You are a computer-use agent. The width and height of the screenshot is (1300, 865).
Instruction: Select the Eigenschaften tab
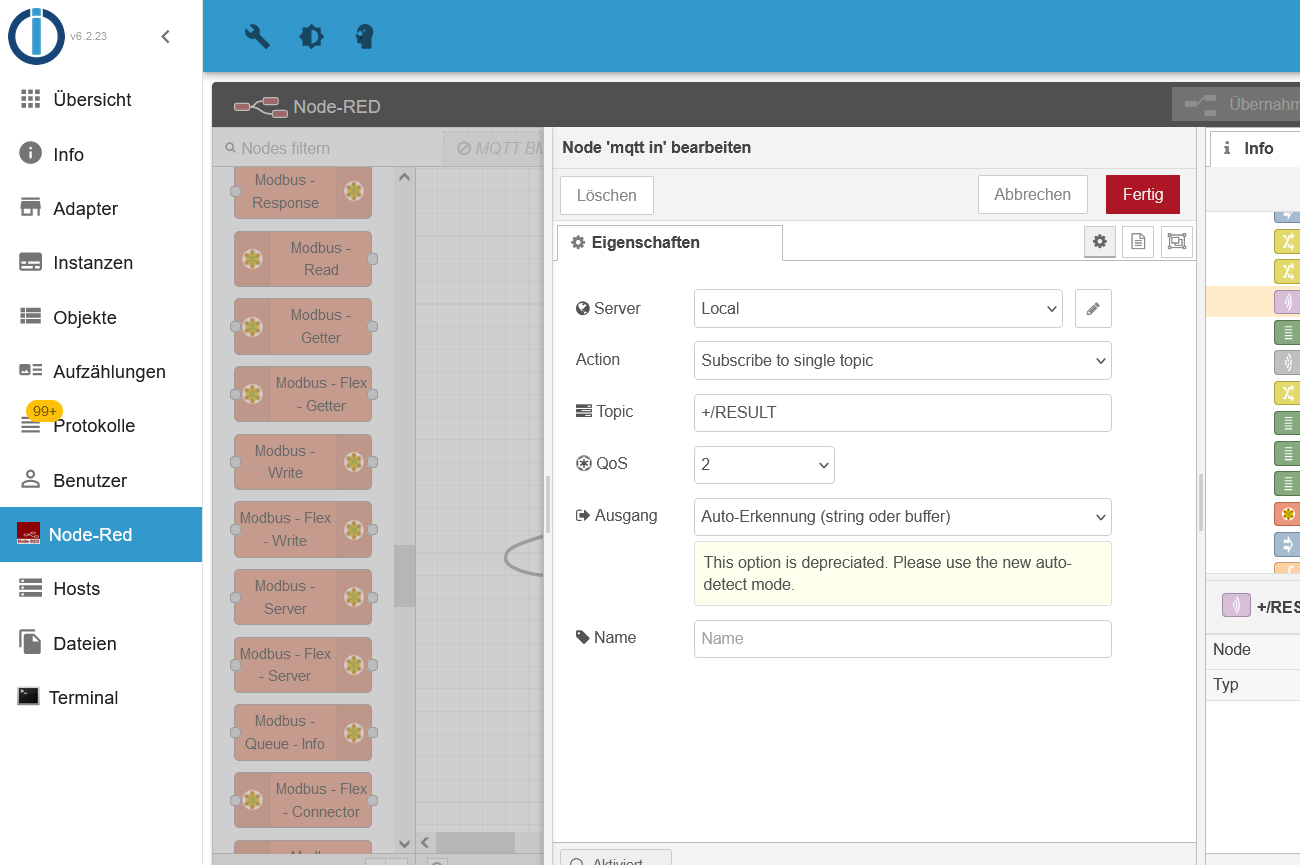coord(670,242)
